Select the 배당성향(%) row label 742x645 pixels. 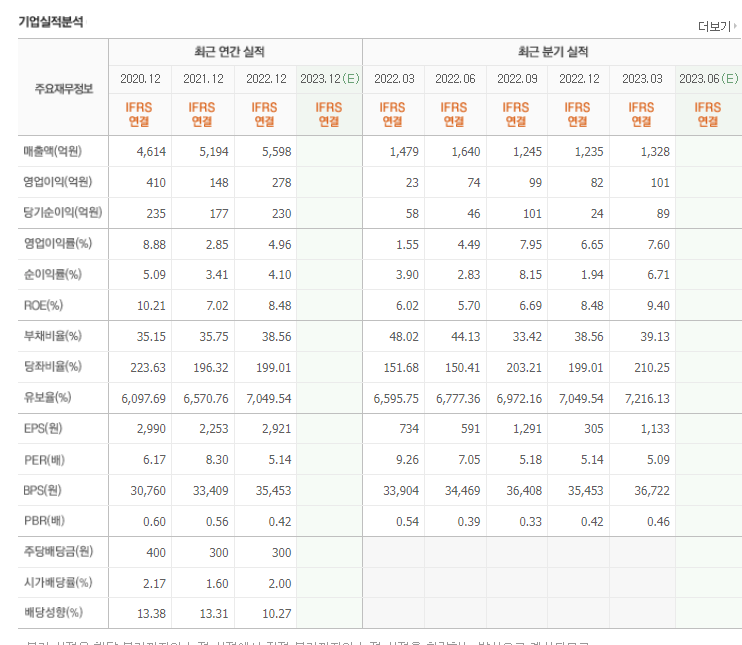pos(53,613)
